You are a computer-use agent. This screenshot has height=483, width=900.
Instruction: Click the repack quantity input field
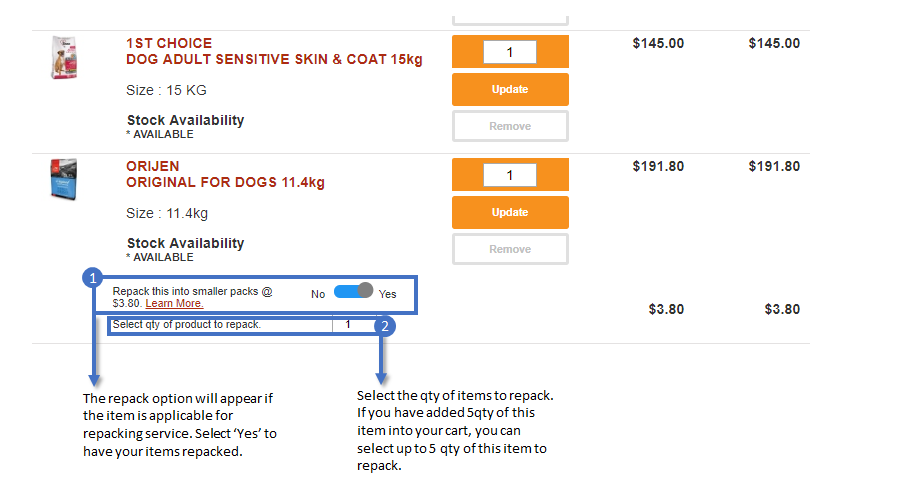354,325
